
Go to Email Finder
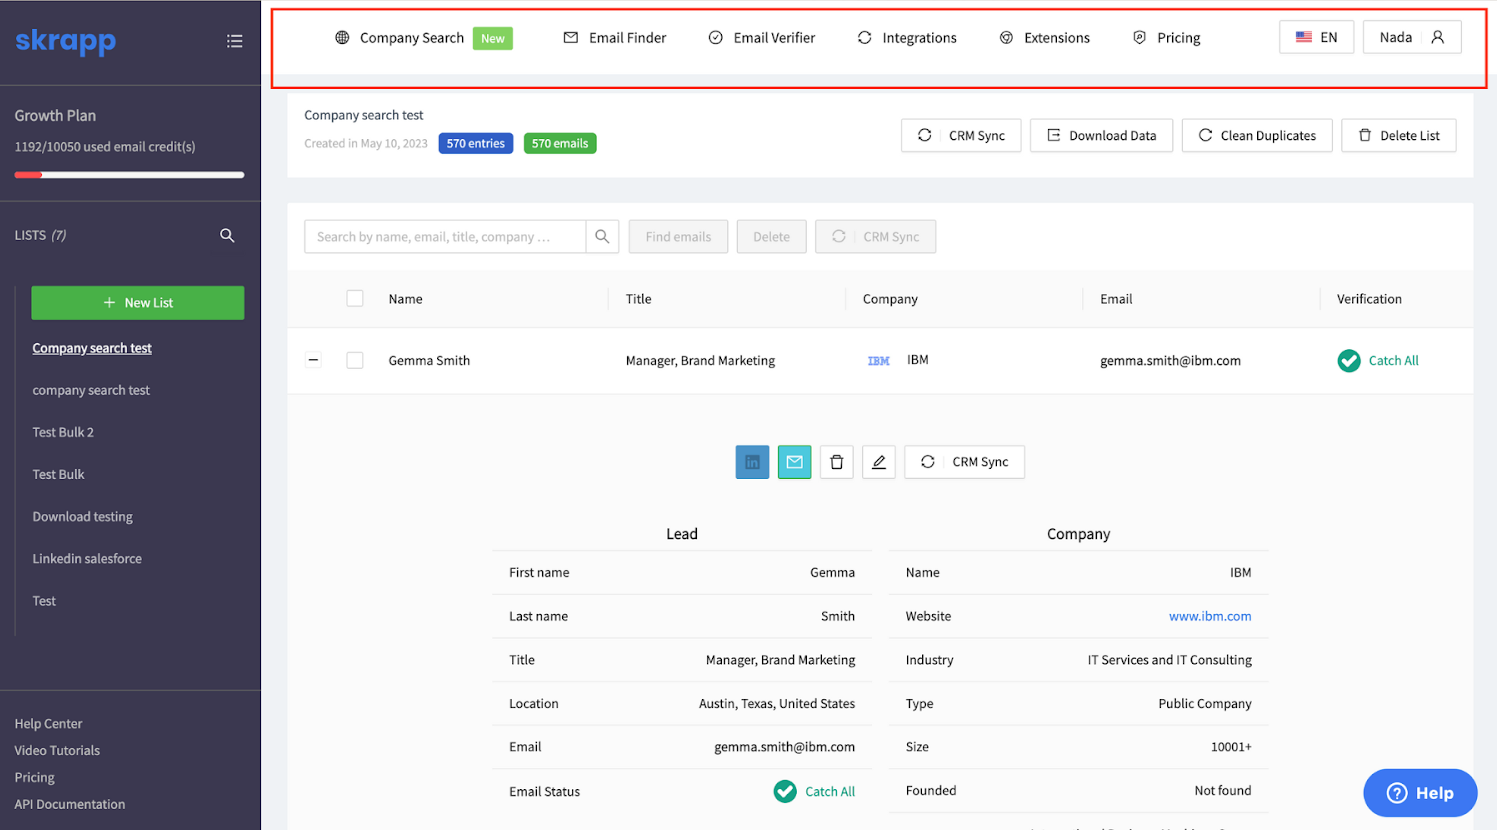615,38
